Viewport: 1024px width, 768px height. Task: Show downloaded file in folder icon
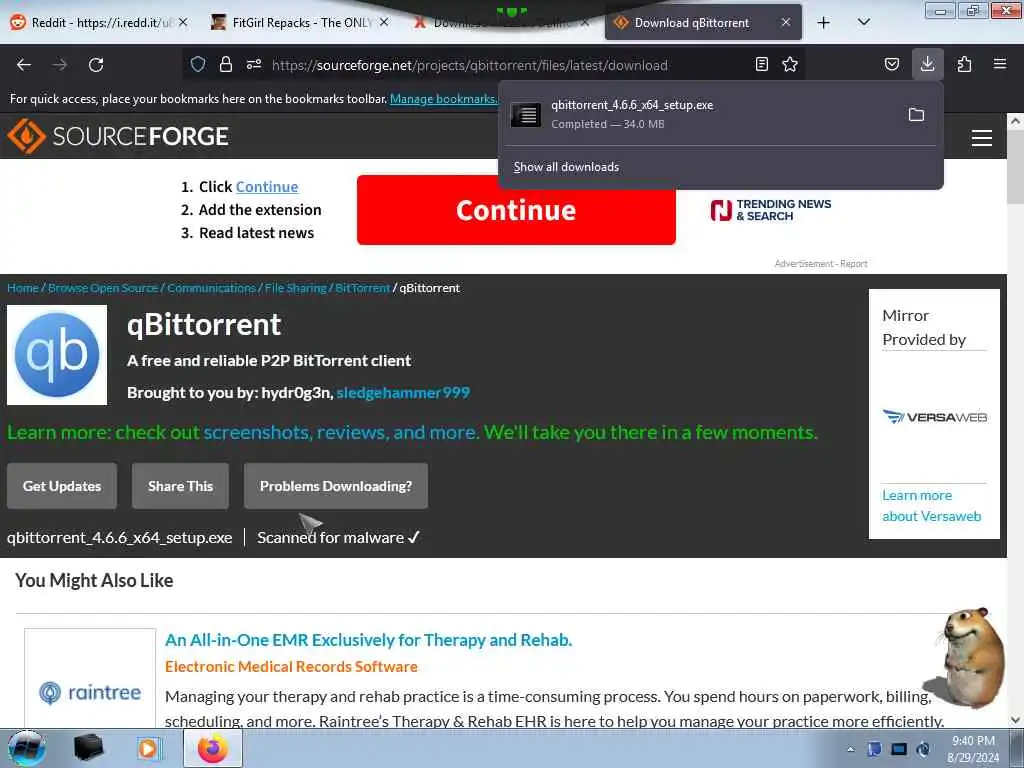point(916,114)
